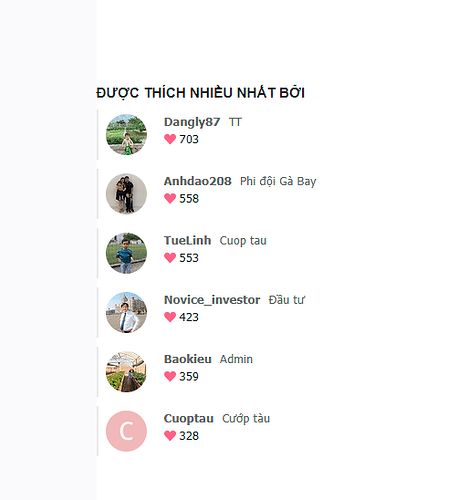Open the Anhdao208 username link
Image resolution: width=469 pixels, height=500 pixels.
(198, 181)
